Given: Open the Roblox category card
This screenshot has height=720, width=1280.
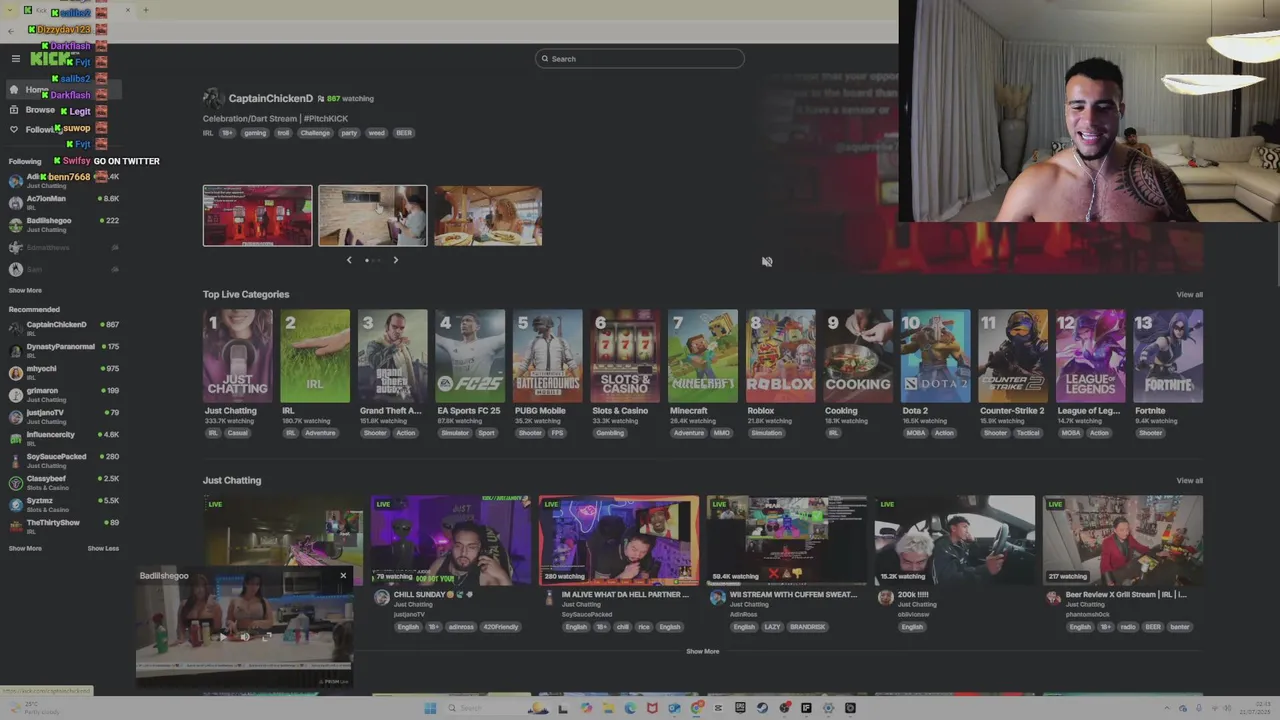Looking at the screenshot, I should point(781,356).
